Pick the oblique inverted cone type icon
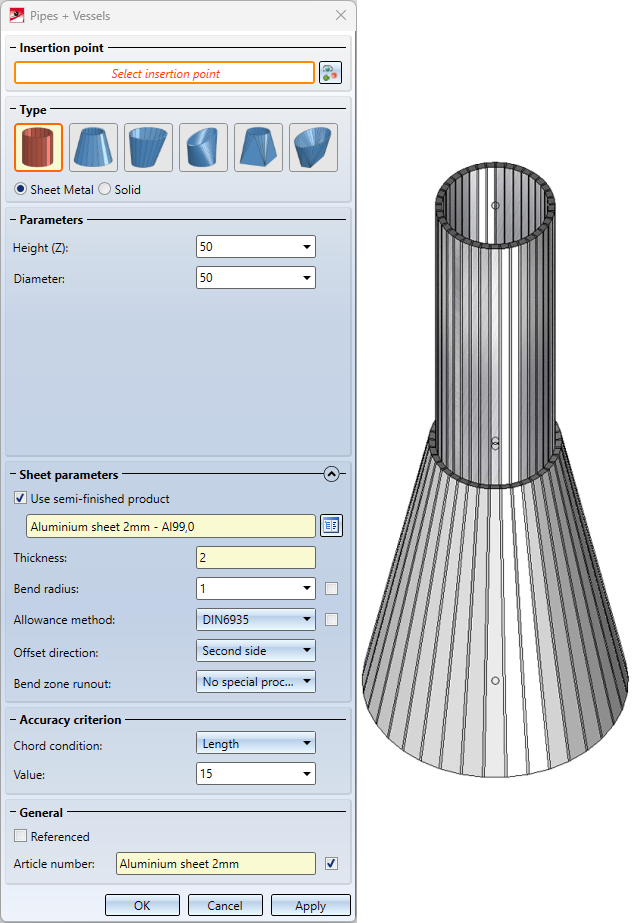 pos(313,147)
